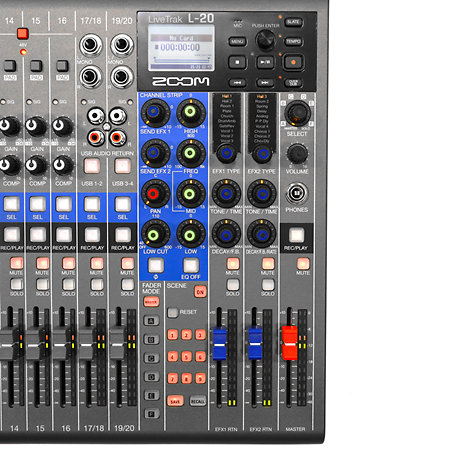Enable the OVER DUB button

coord(293,82)
